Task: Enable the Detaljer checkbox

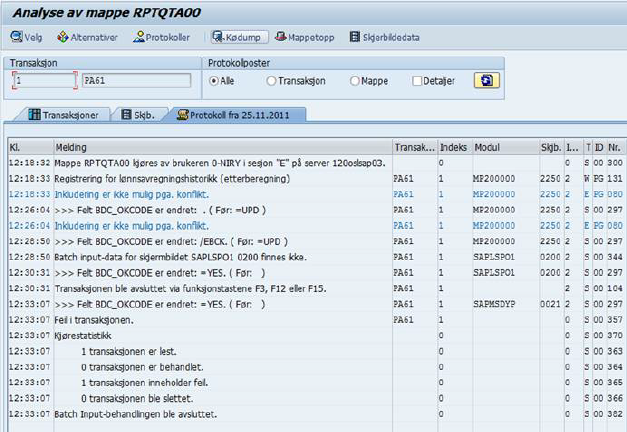Action: pos(417,81)
